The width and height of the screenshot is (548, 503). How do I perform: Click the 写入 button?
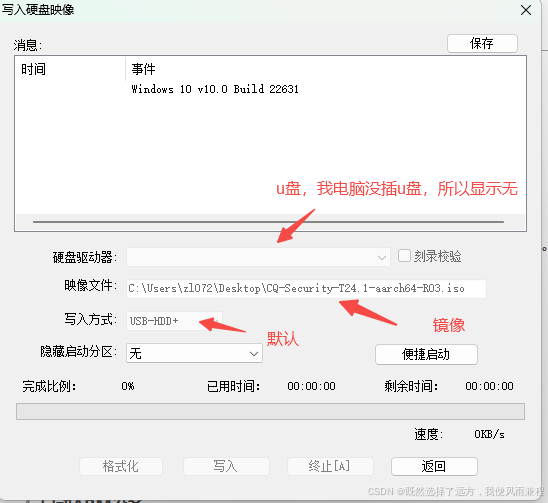(x=226, y=466)
